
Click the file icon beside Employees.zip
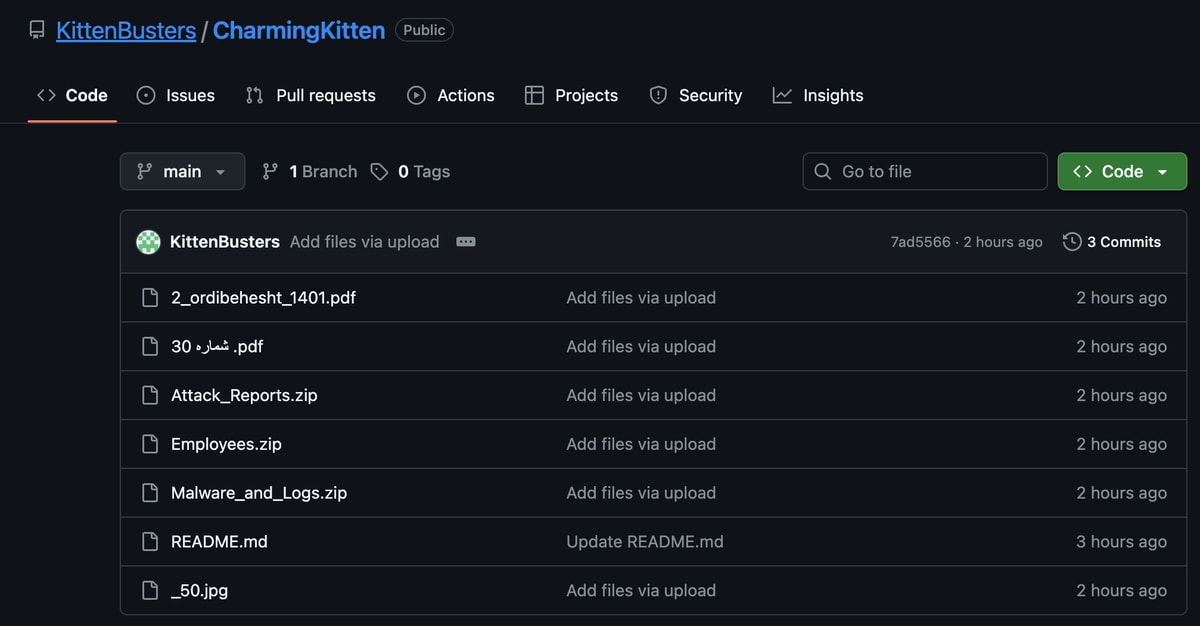(x=150, y=444)
